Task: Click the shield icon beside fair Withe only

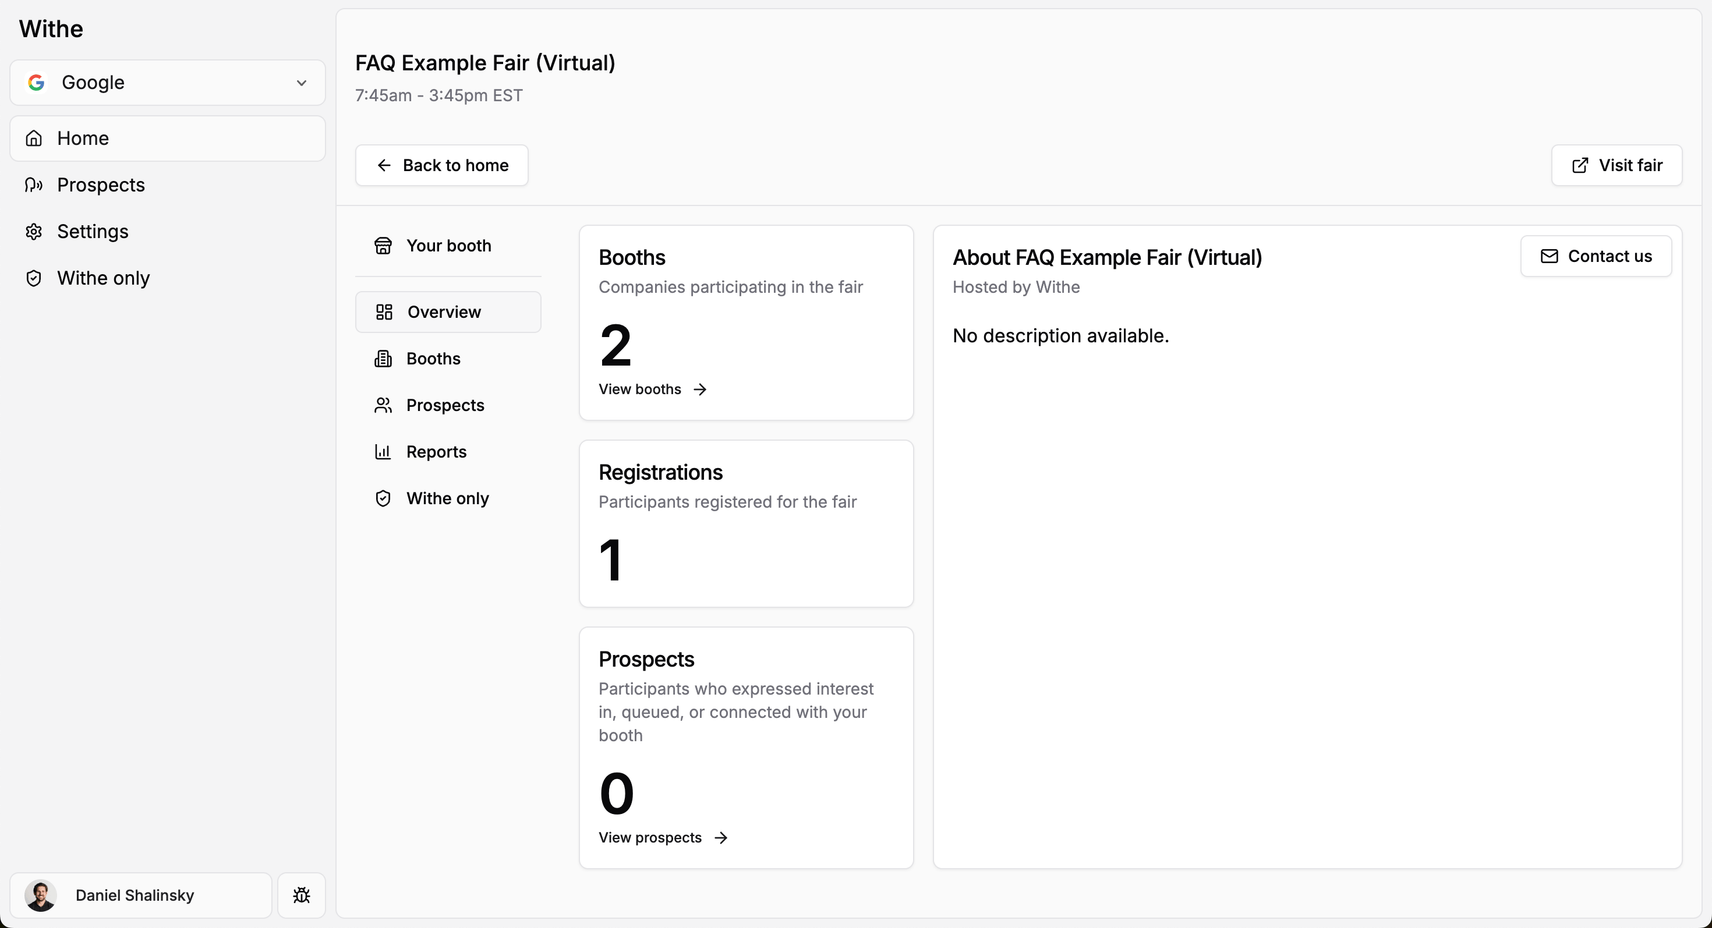Action: 383,499
